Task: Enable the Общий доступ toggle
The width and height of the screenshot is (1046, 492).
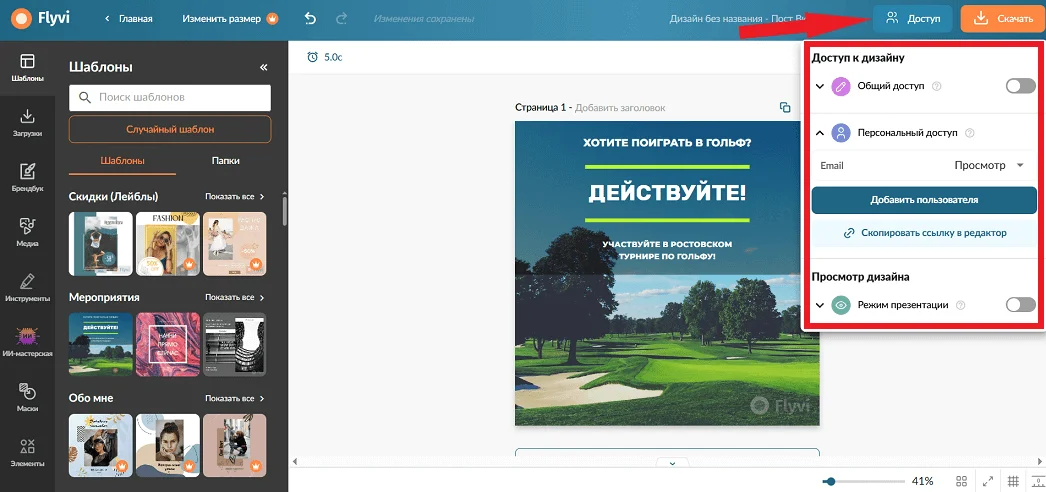Action: [x=1020, y=87]
